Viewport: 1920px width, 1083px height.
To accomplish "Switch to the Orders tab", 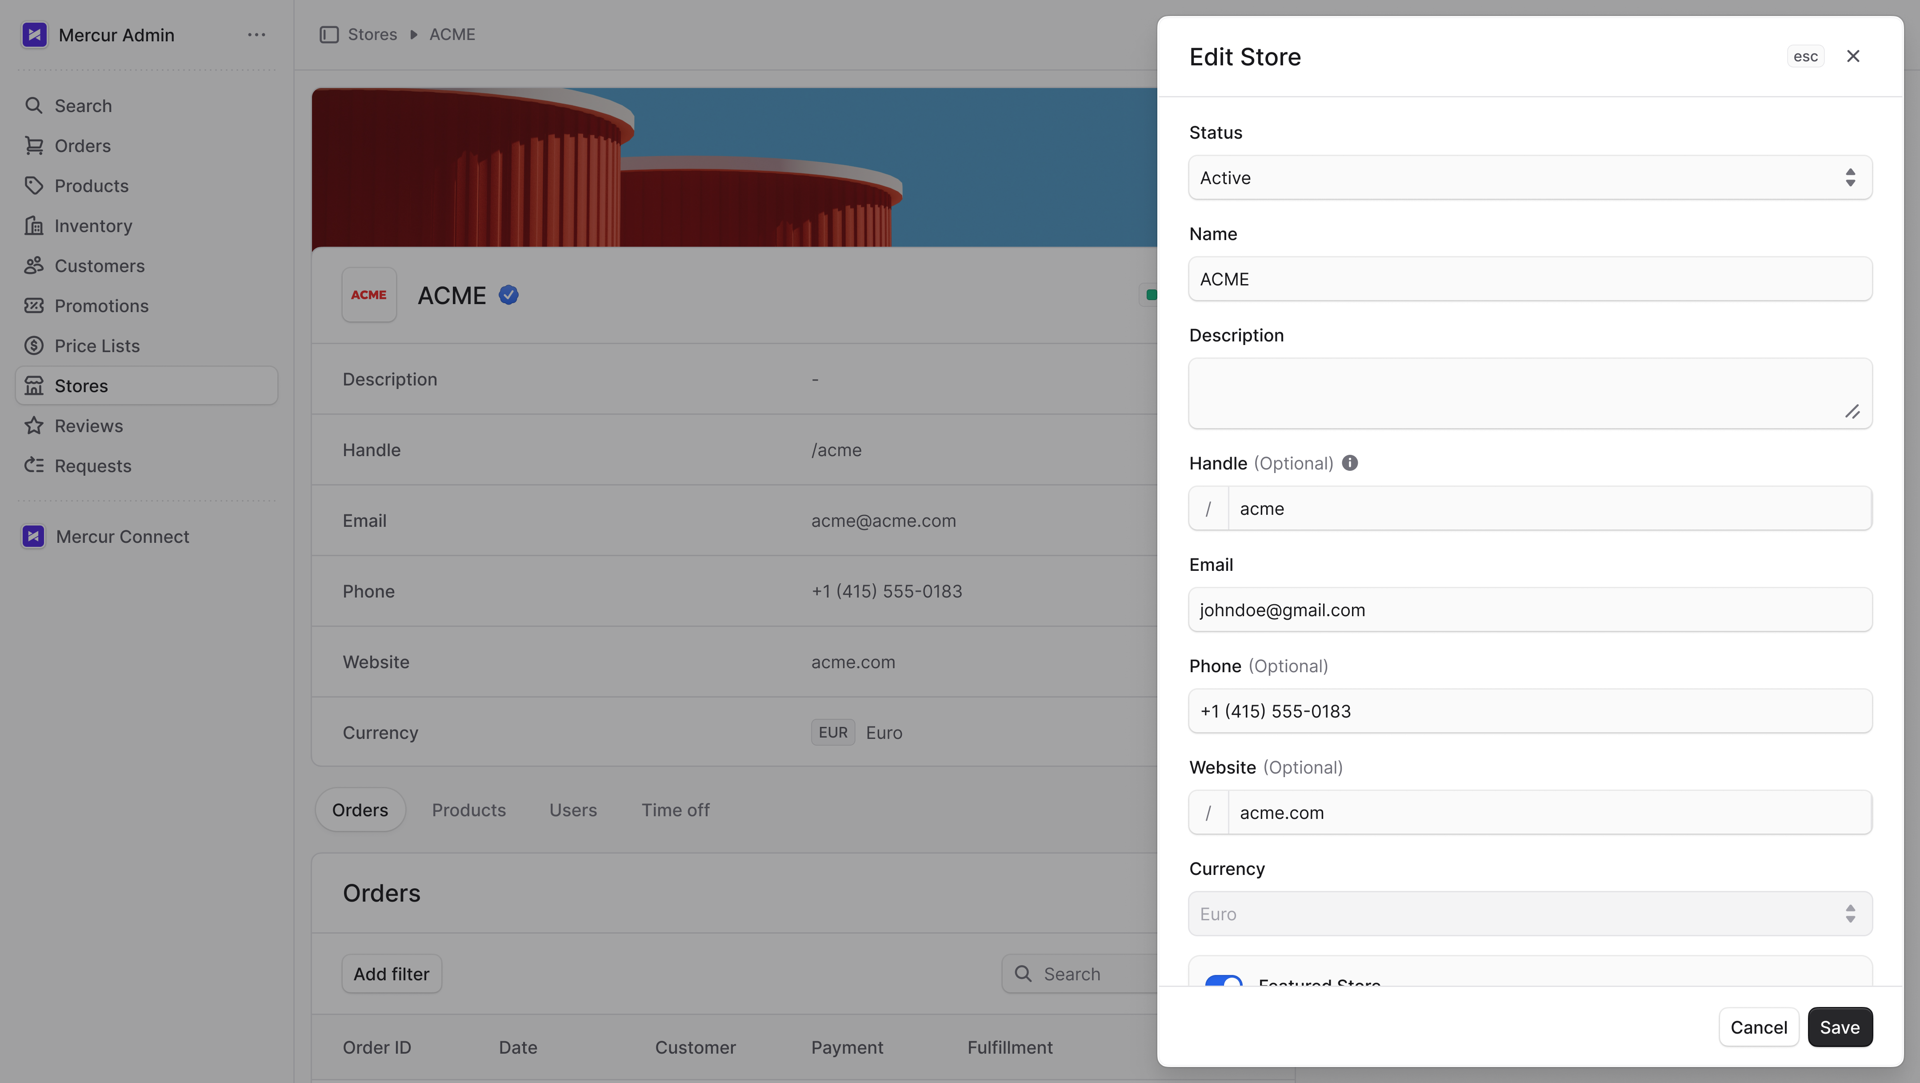I will coord(360,810).
